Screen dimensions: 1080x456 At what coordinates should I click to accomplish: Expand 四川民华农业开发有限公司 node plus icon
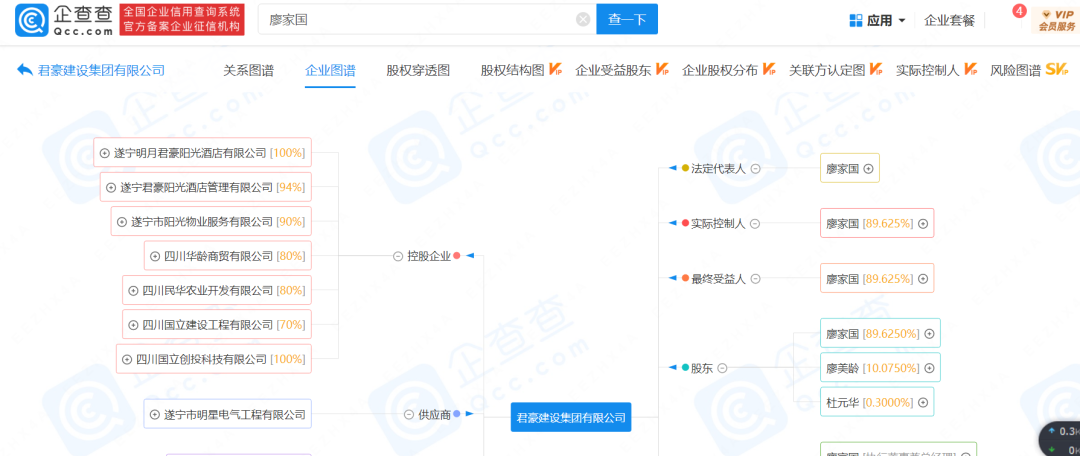pyautogui.click(x=134, y=291)
